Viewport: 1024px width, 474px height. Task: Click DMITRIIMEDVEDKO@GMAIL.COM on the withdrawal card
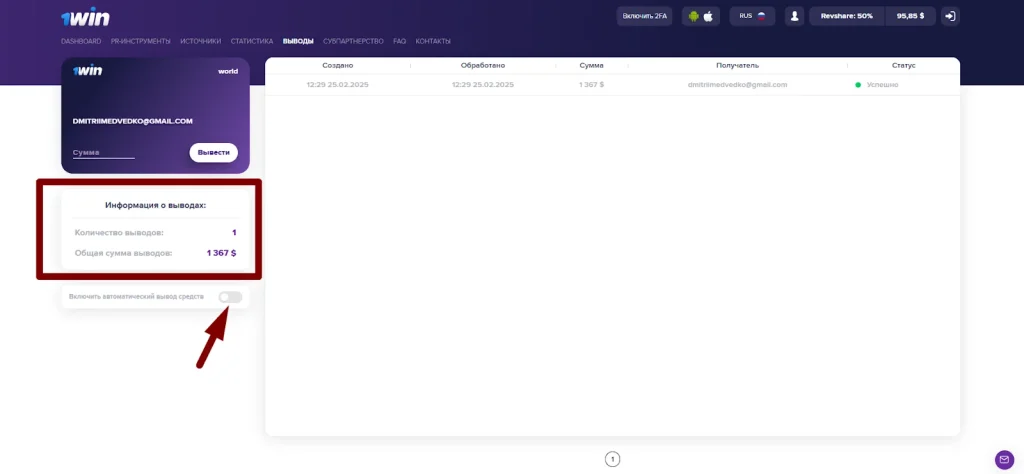pyautogui.click(x=133, y=121)
